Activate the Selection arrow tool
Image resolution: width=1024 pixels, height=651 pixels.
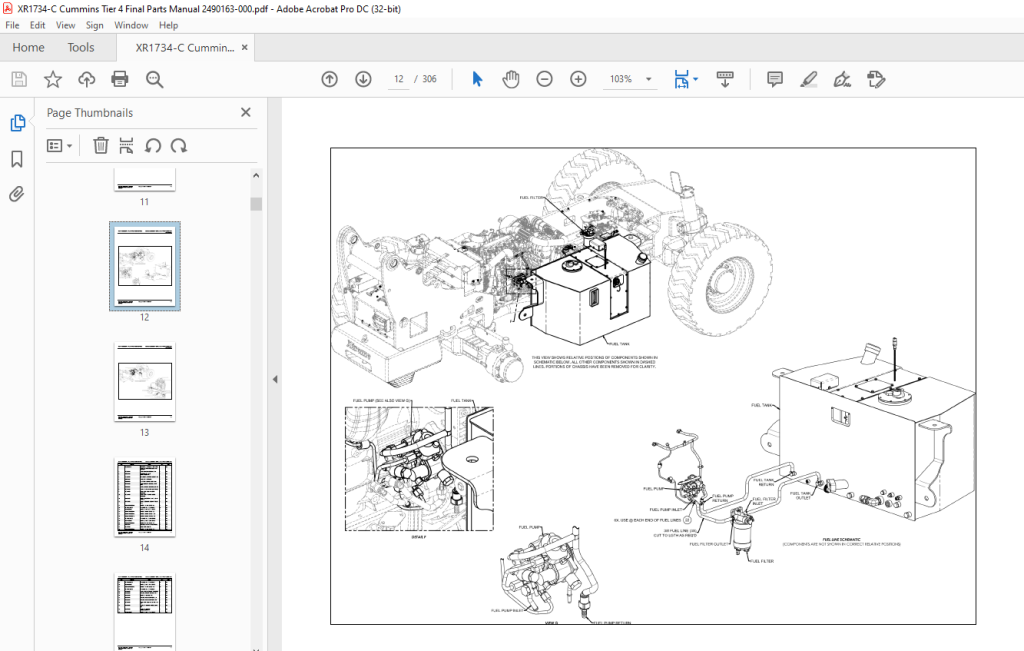click(x=477, y=79)
